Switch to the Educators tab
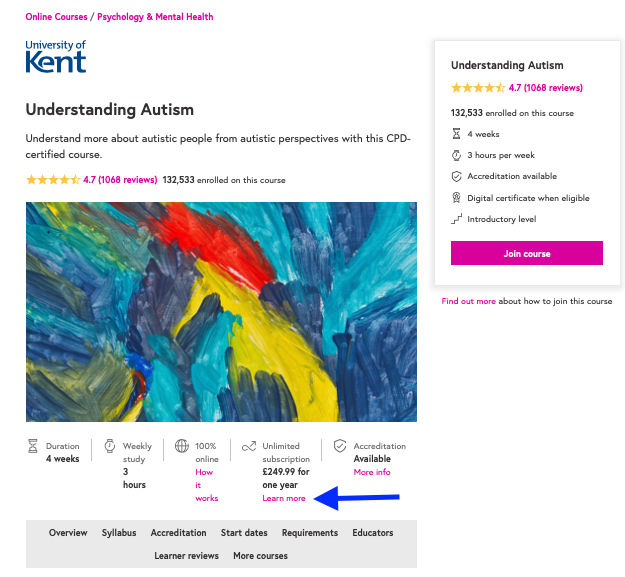This screenshot has height=577, width=625. 373,533
